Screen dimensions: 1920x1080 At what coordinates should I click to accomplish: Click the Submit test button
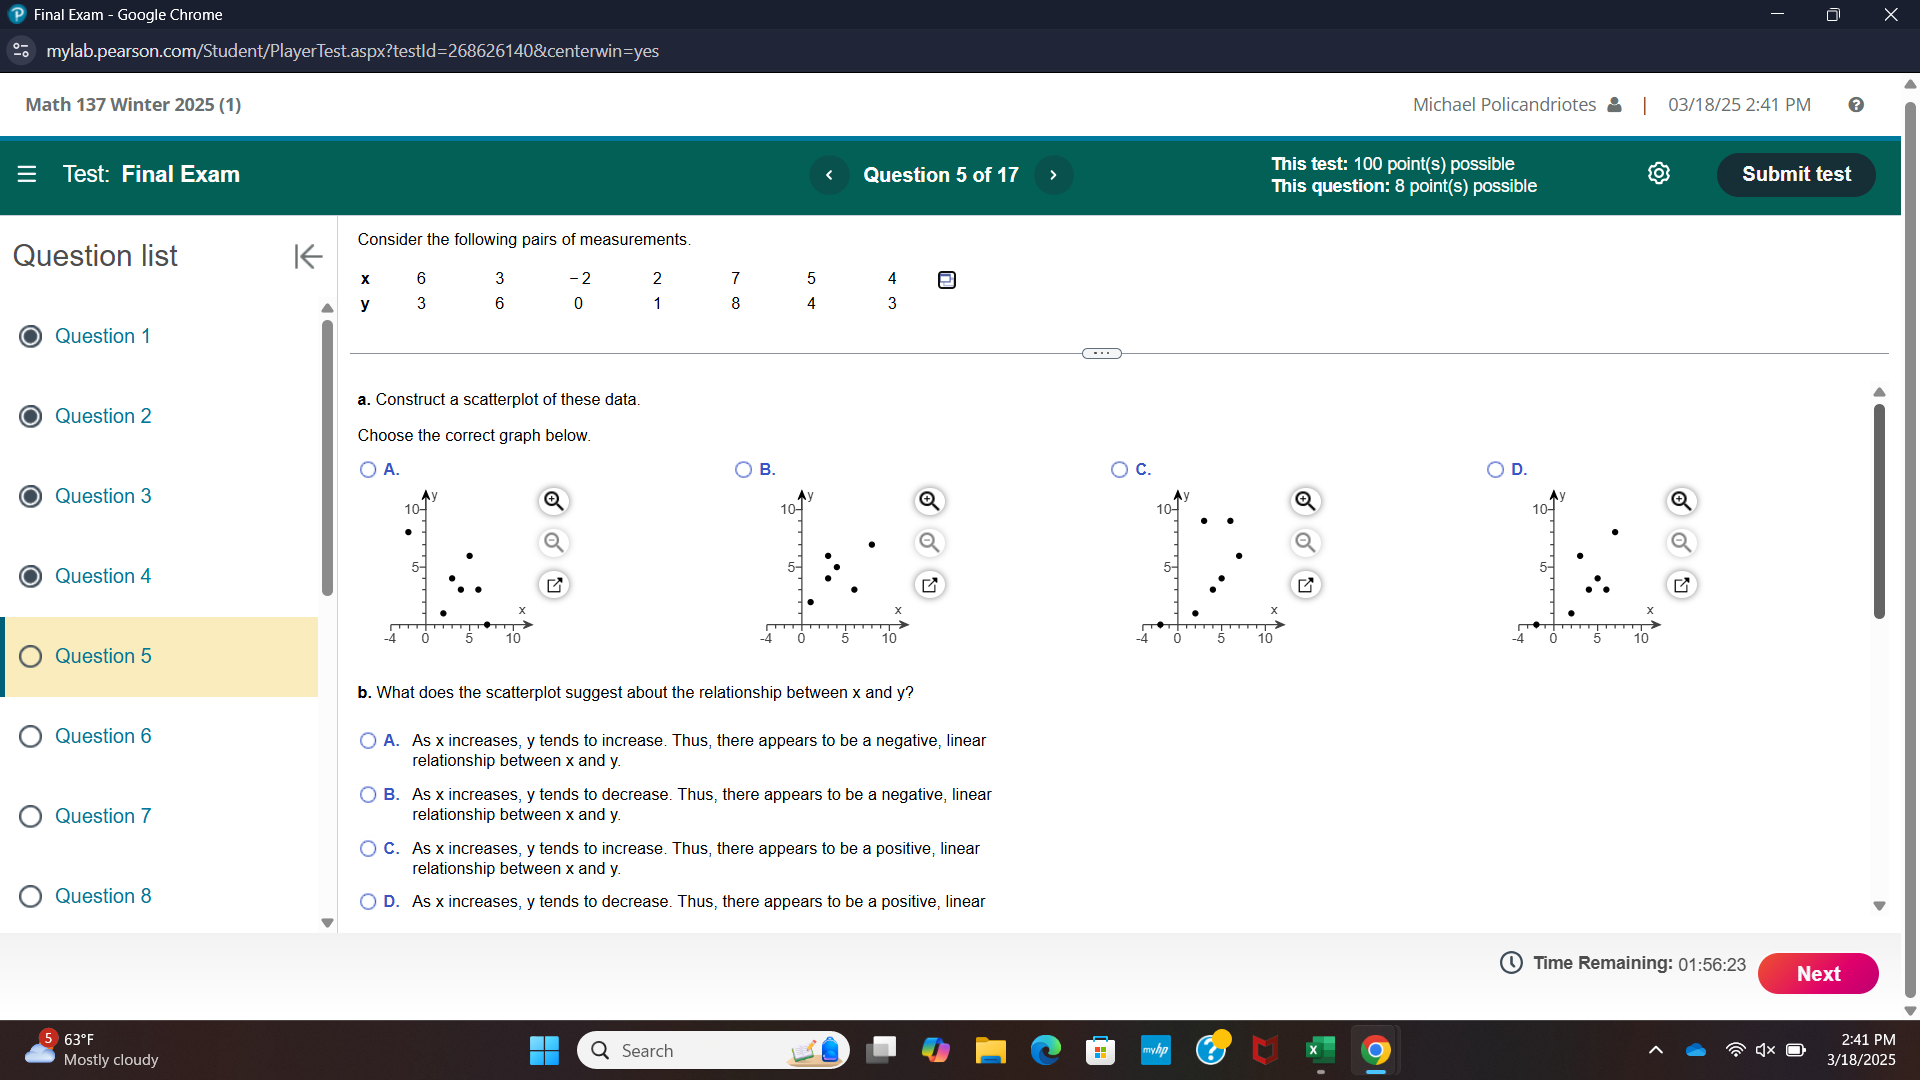click(x=1795, y=174)
